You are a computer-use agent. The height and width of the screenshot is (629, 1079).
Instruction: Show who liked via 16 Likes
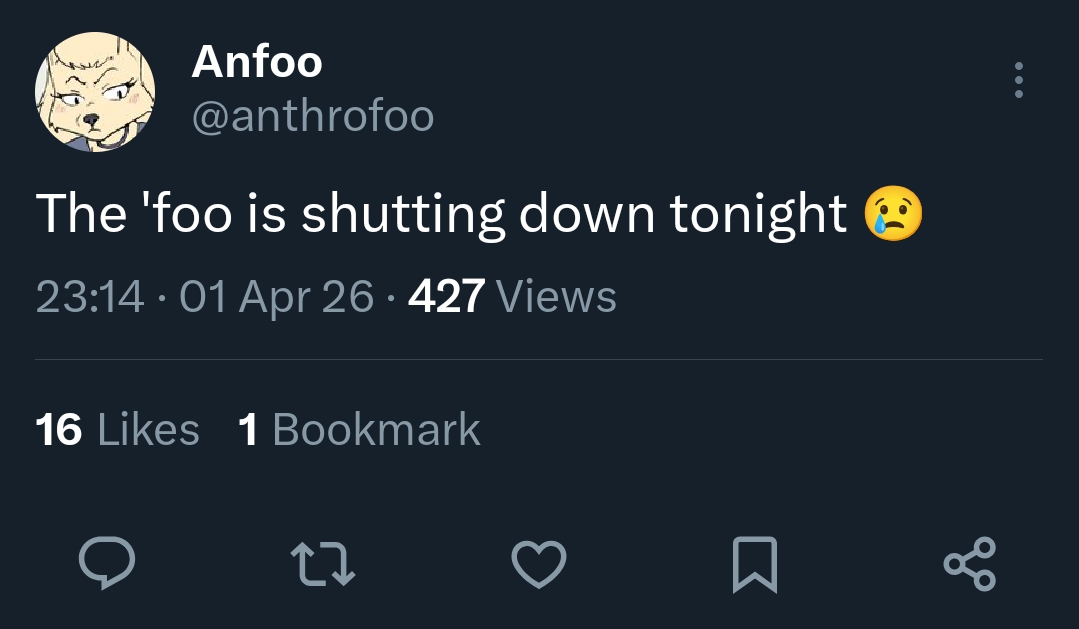pyautogui.click(x=117, y=430)
